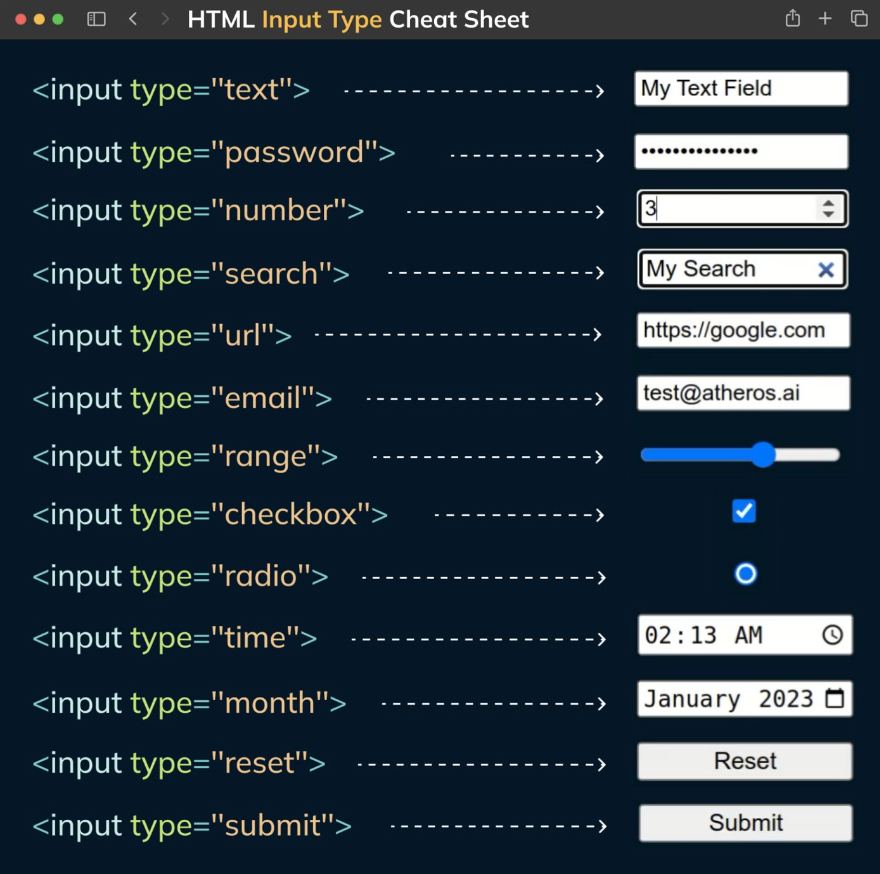Show the tab overview icon
This screenshot has width=880, height=874.
point(858,19)
